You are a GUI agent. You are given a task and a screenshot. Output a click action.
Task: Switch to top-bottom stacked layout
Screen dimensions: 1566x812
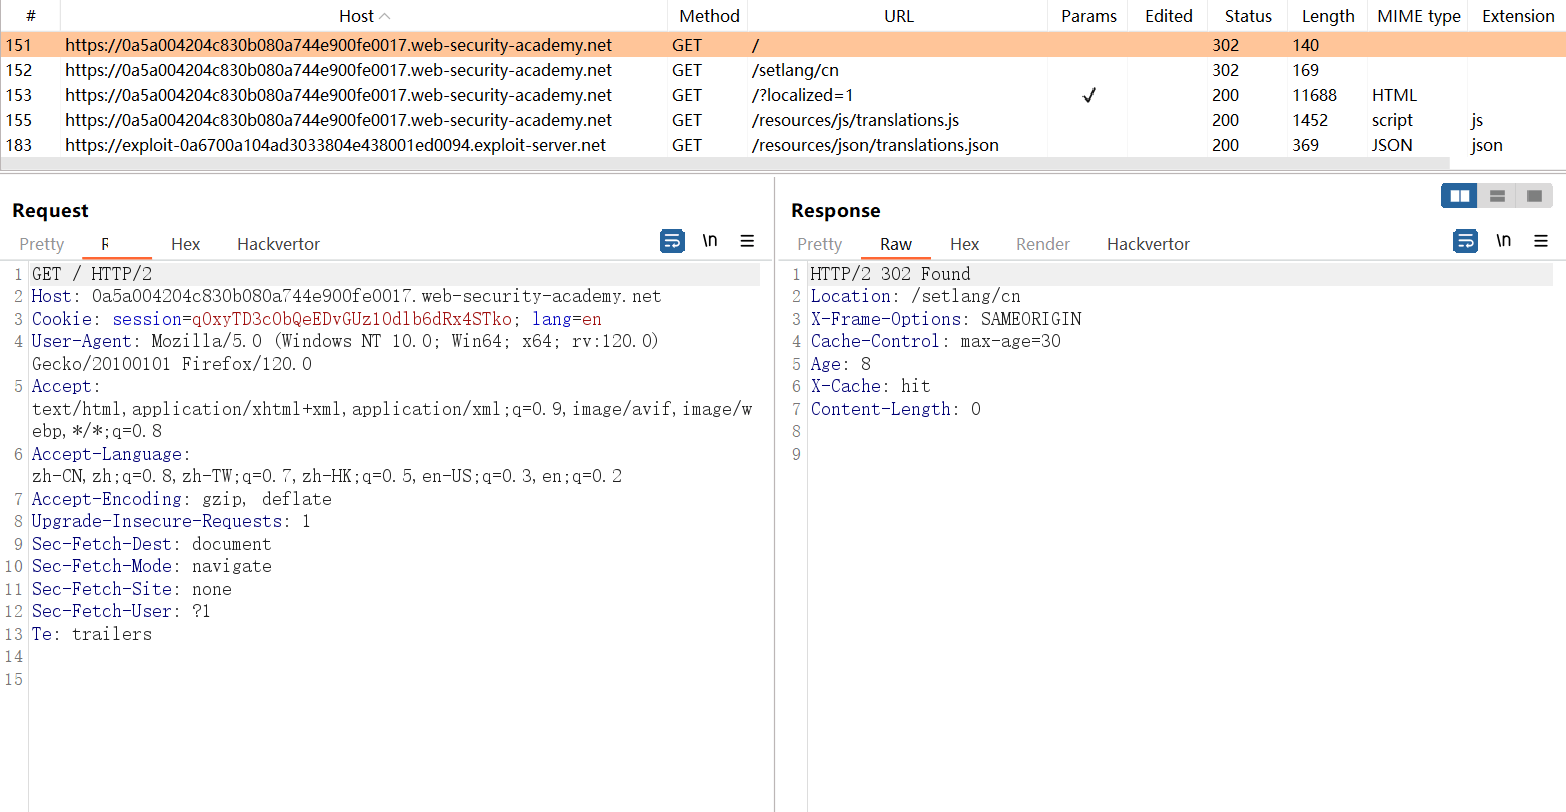click(x=1497, y=196)
